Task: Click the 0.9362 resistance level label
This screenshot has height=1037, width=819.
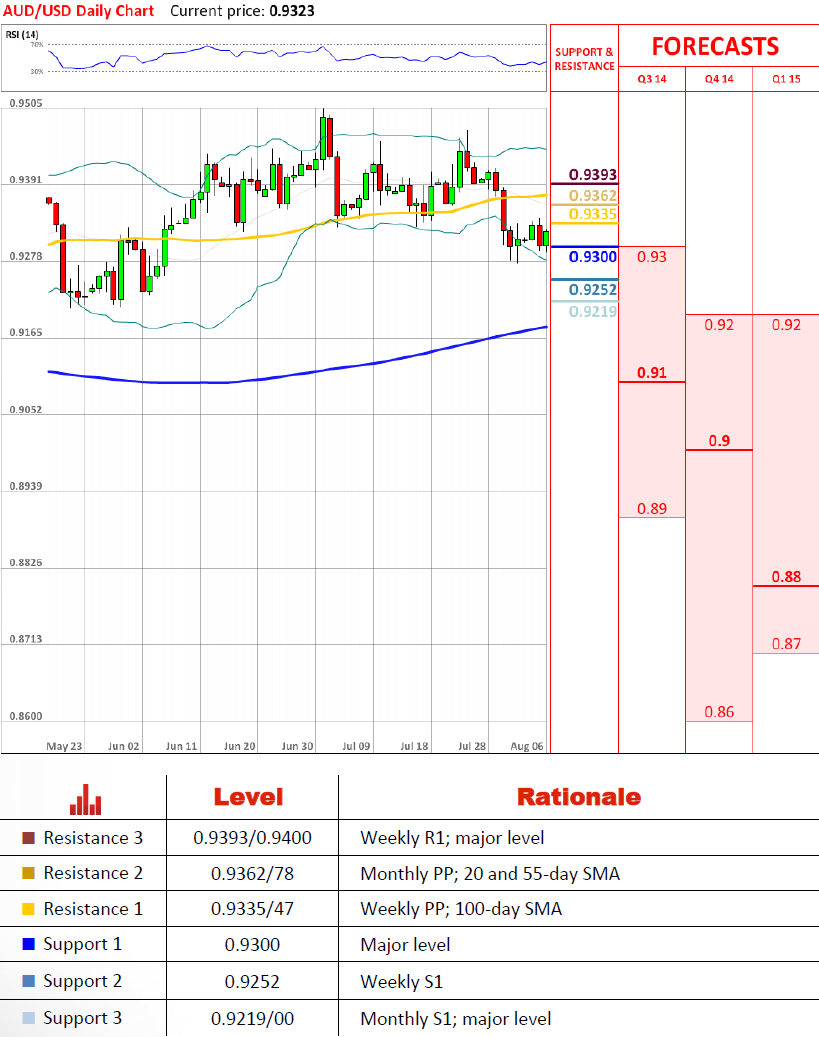Action: click(593, 196)
